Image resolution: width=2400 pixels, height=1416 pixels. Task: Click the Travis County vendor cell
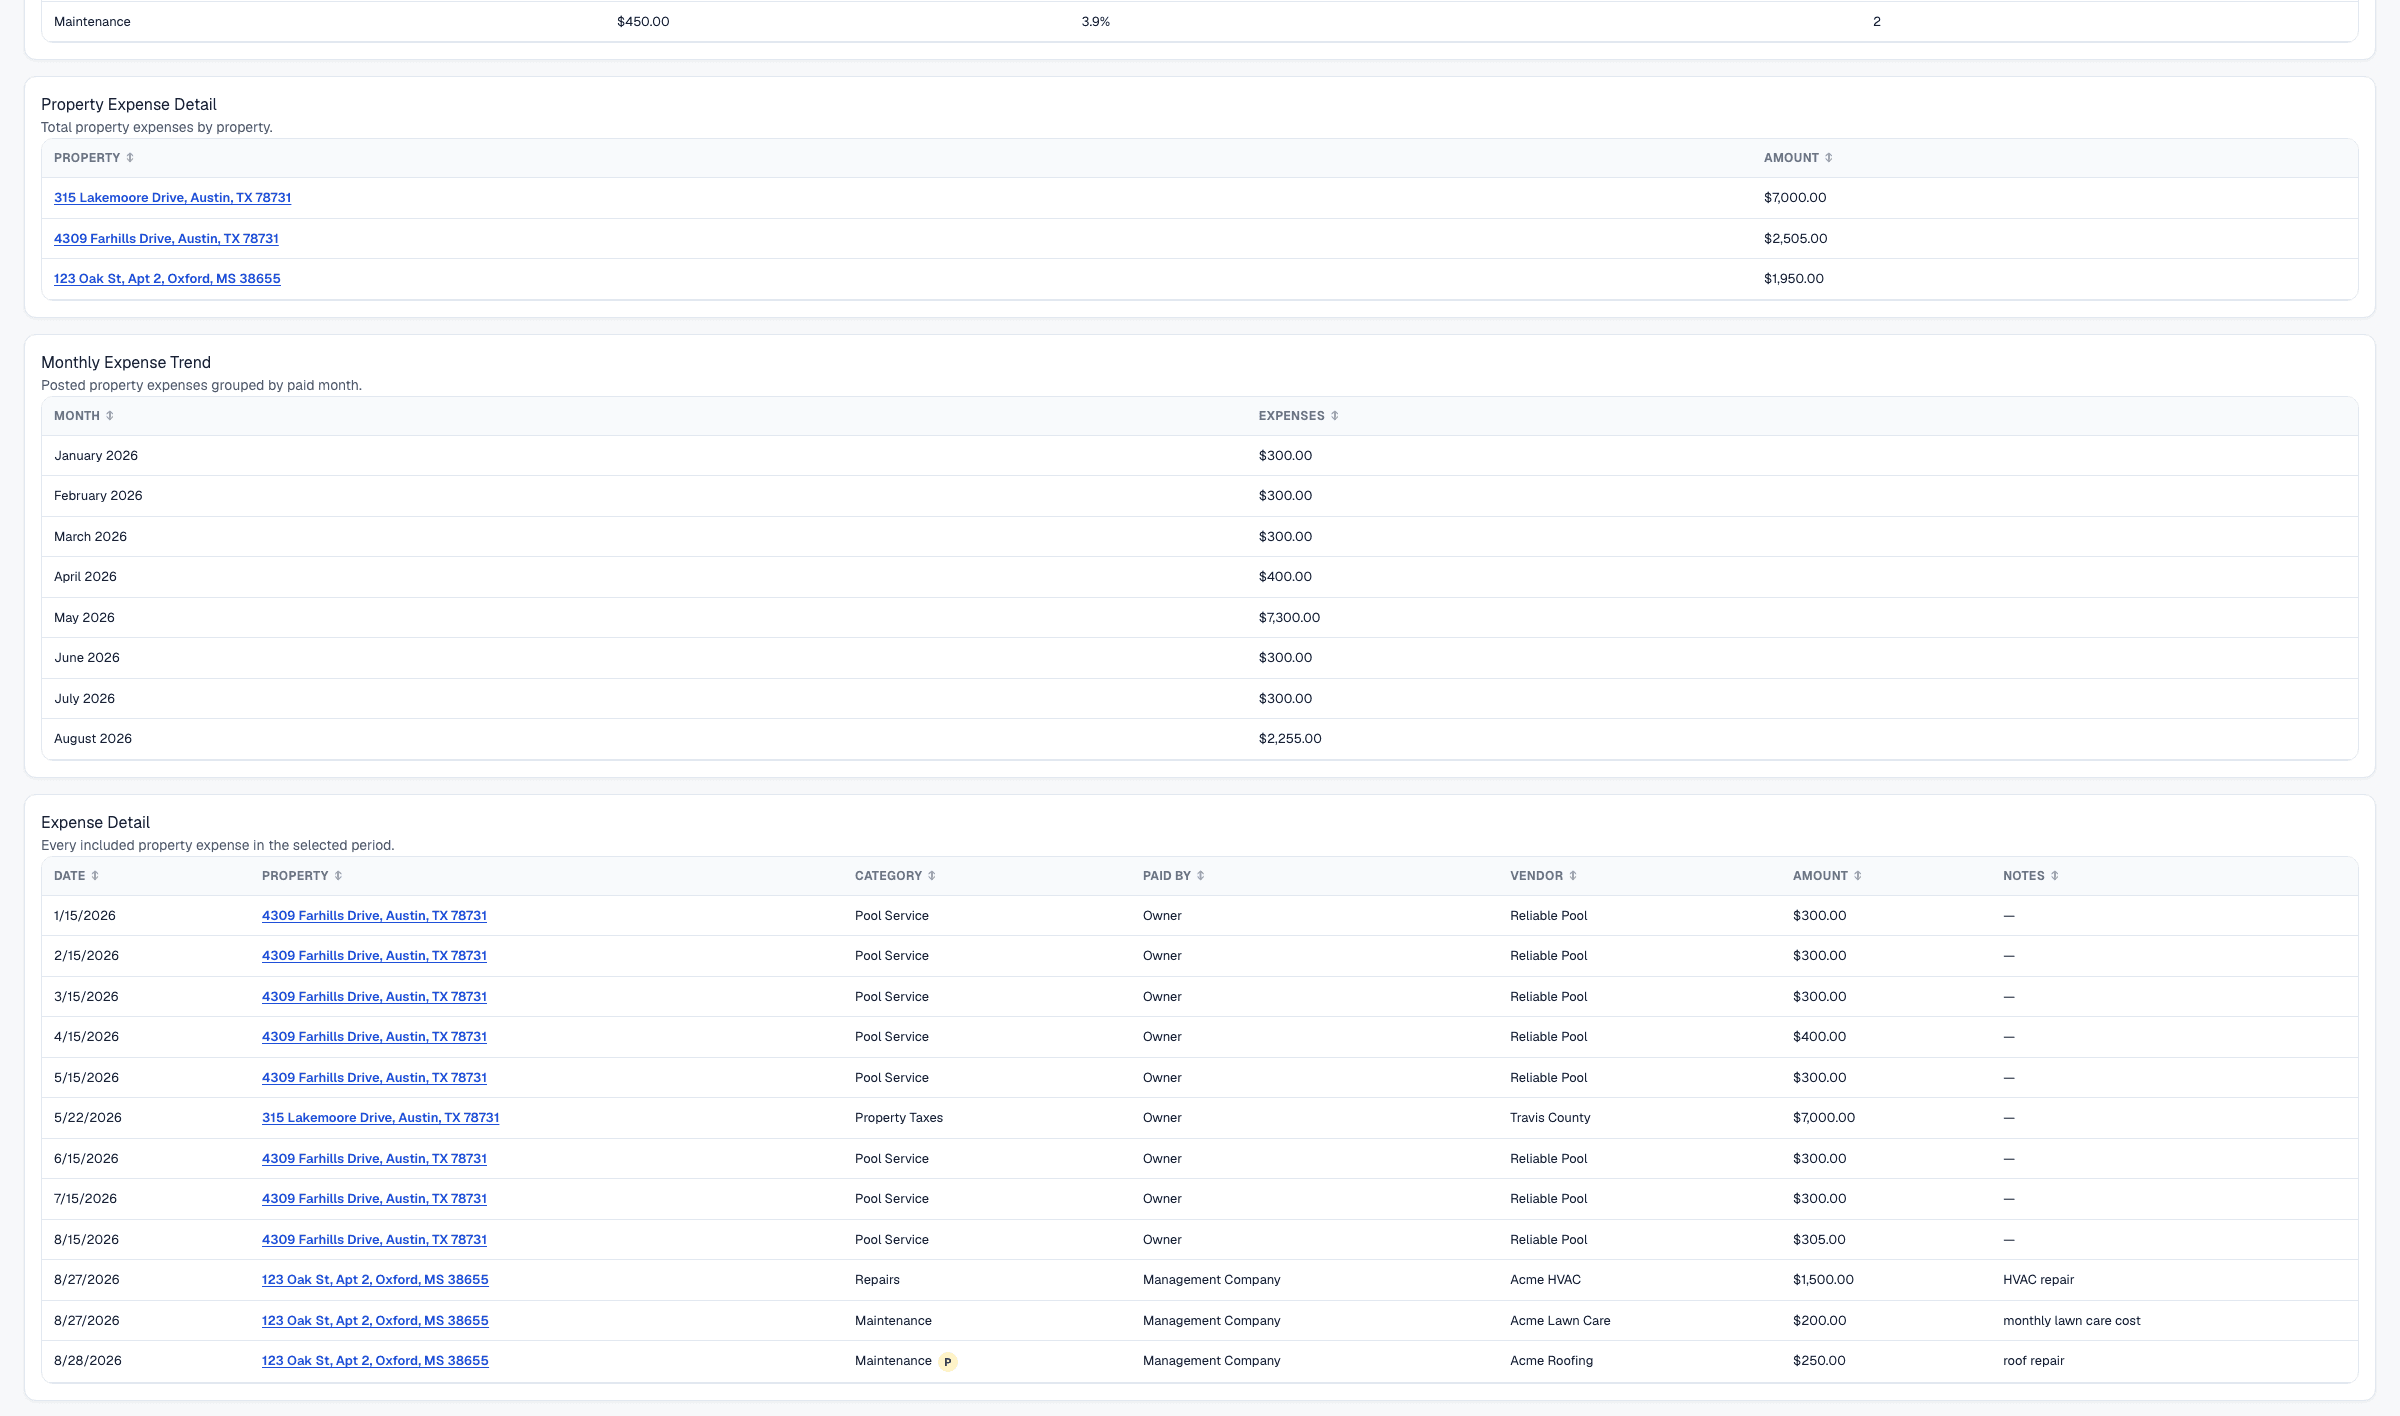click(1550, 1118)
